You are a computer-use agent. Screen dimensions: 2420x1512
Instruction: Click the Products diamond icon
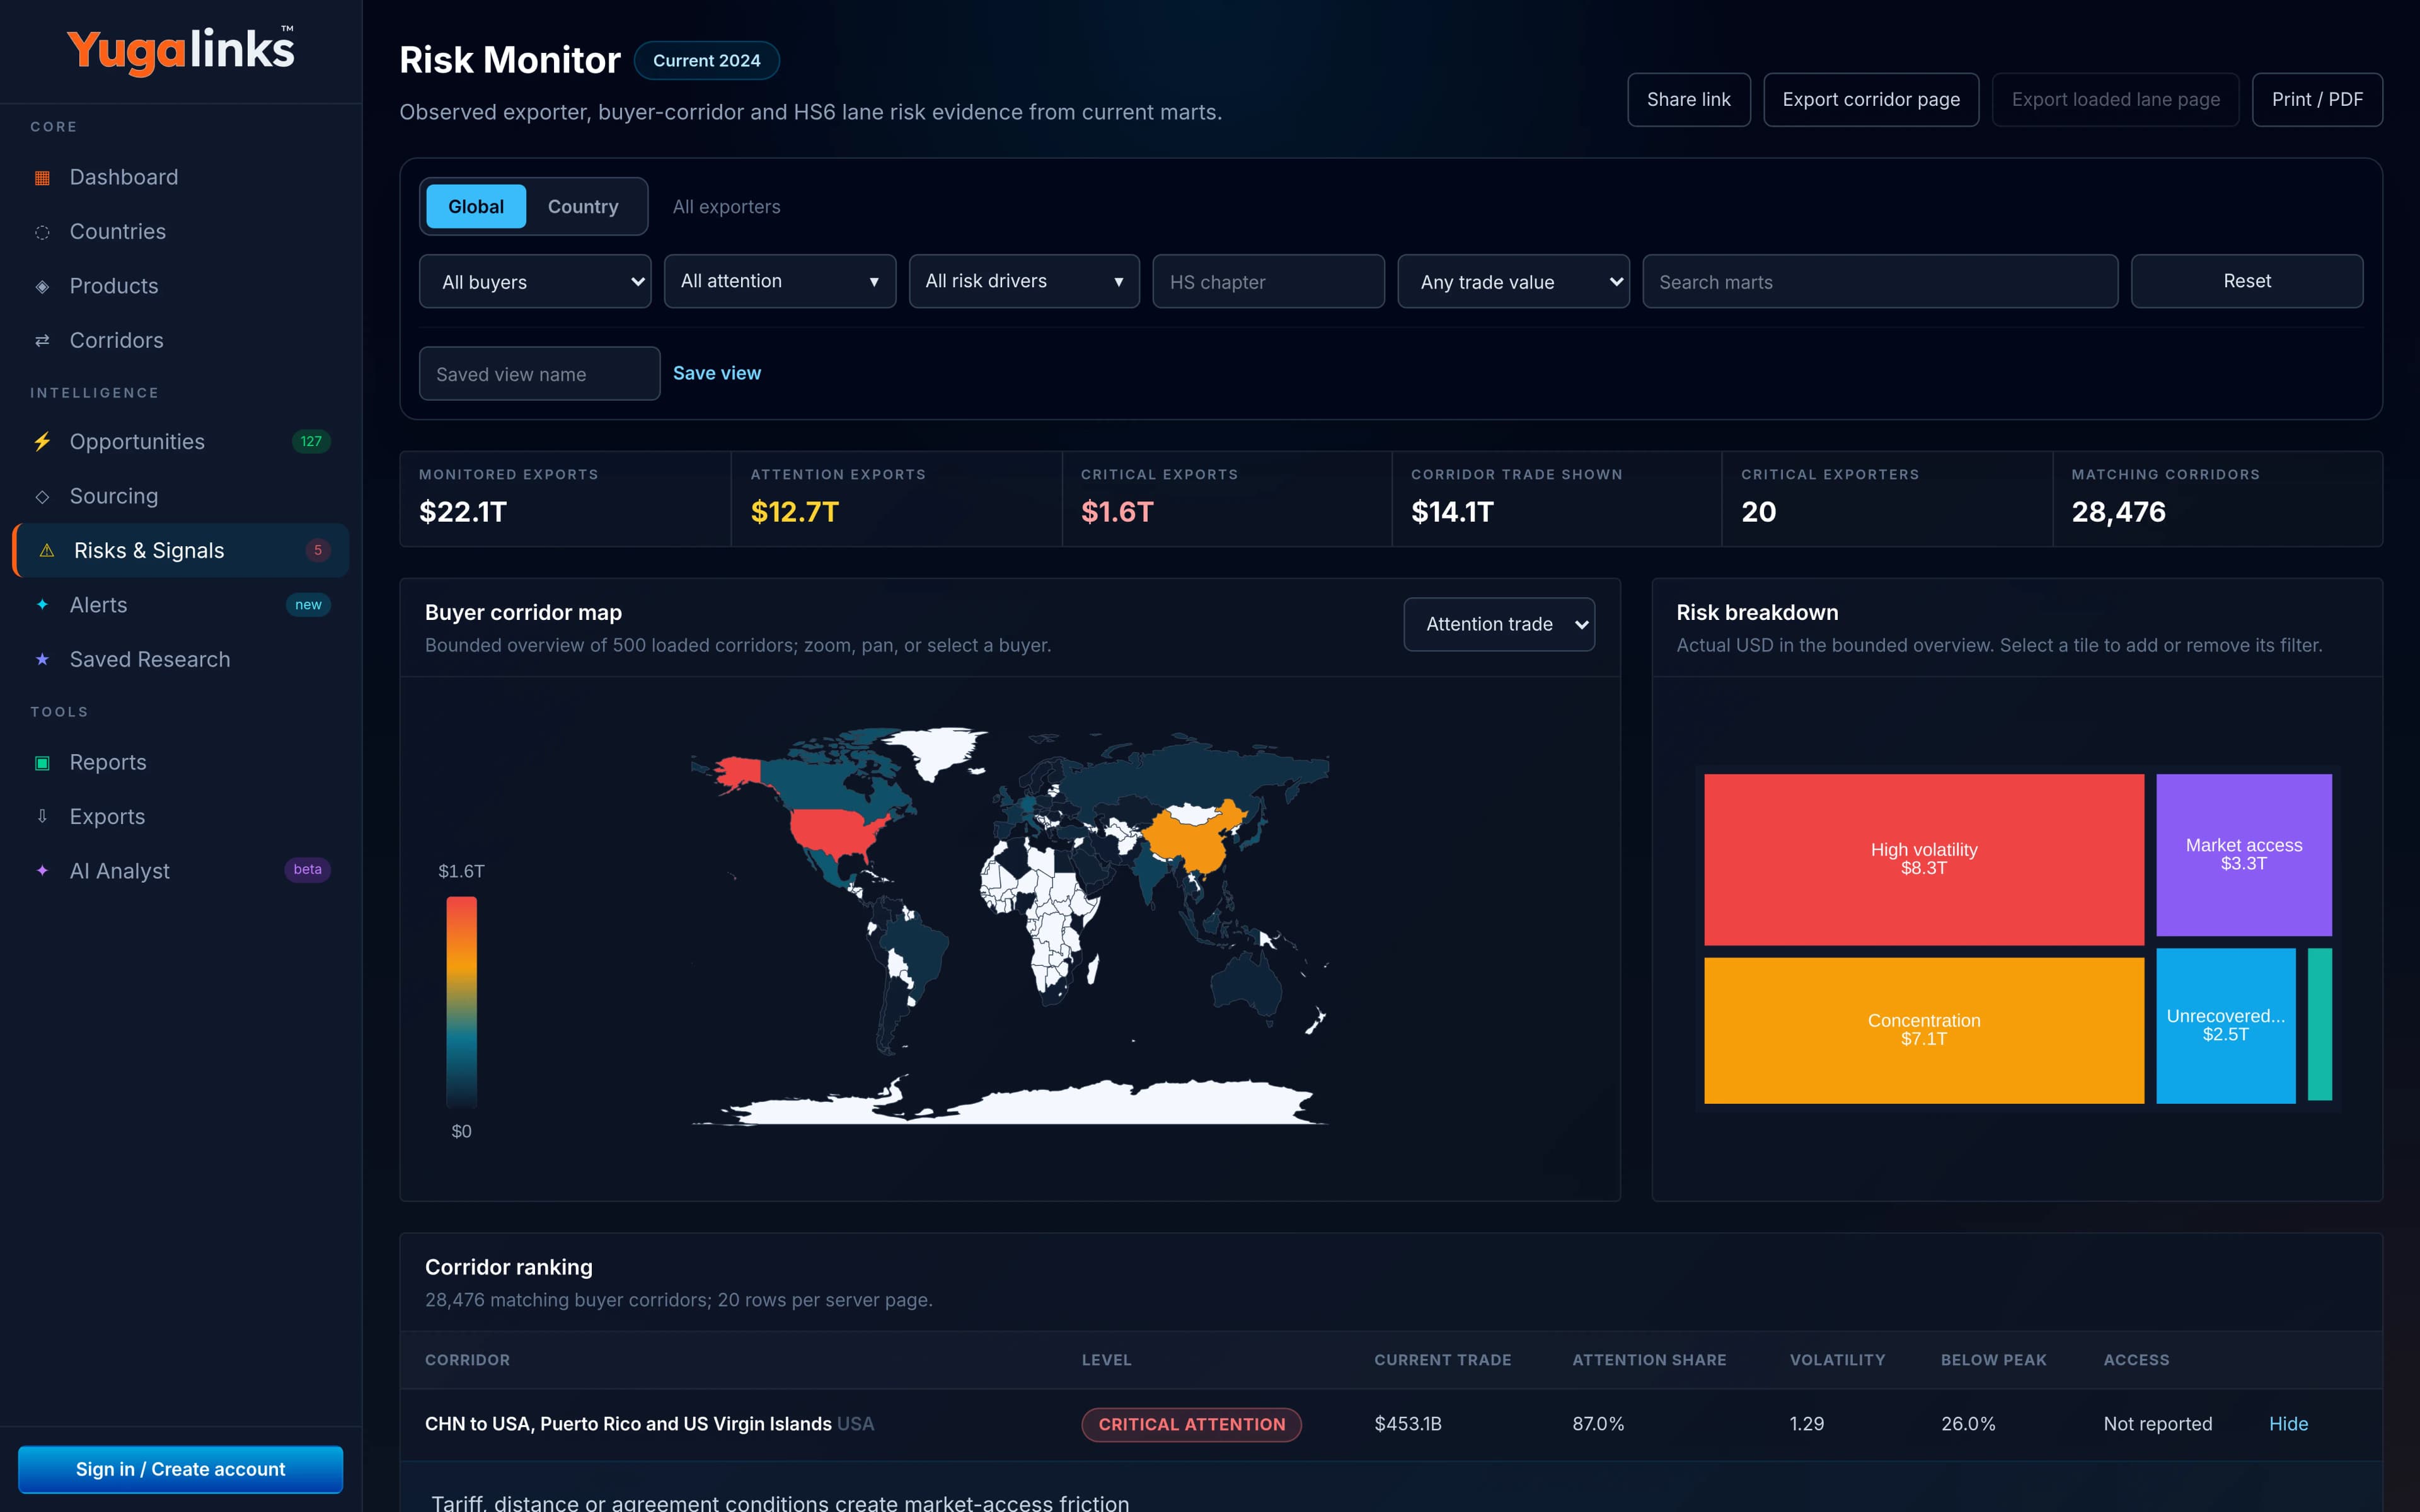42,287
